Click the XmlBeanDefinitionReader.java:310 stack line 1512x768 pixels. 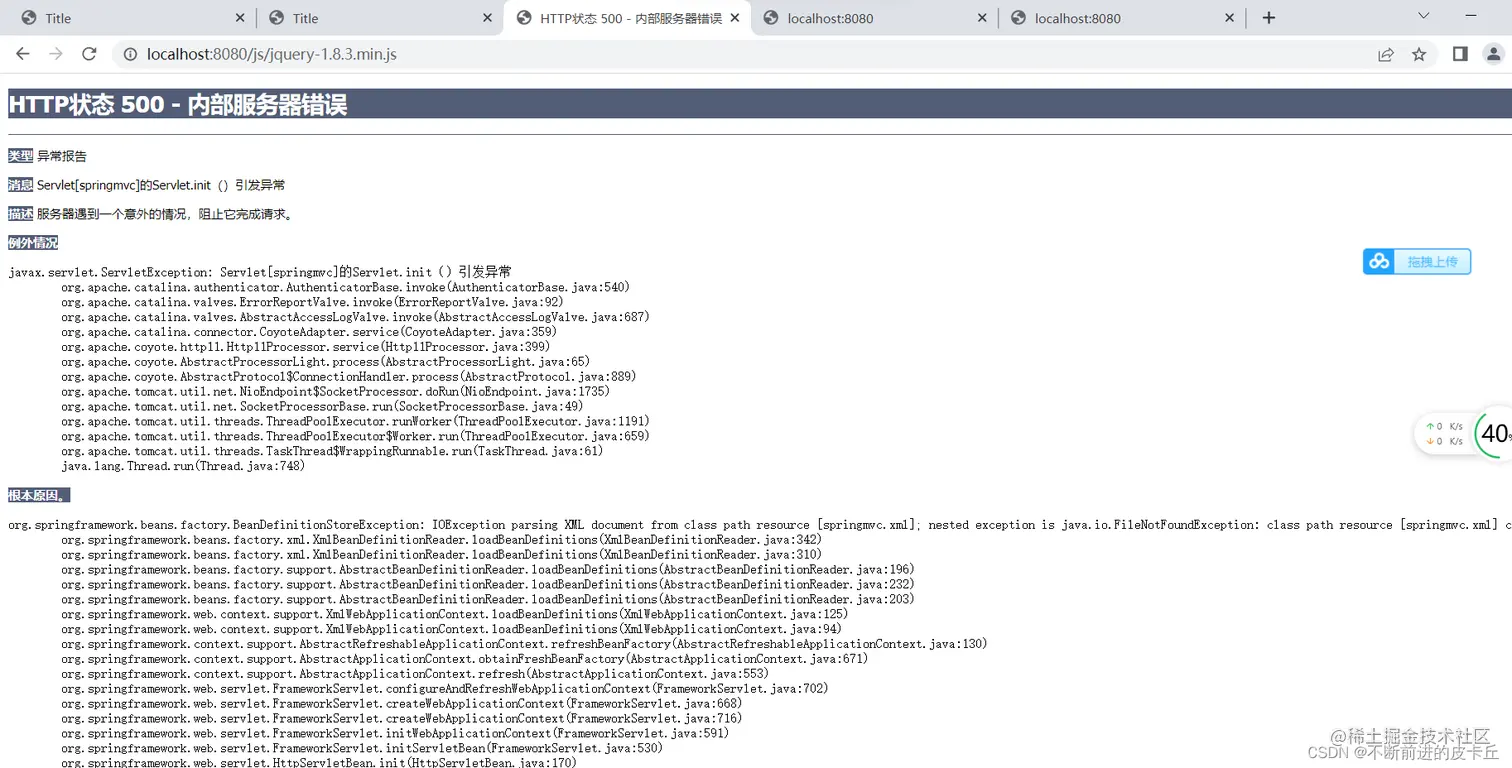(441, 555)
